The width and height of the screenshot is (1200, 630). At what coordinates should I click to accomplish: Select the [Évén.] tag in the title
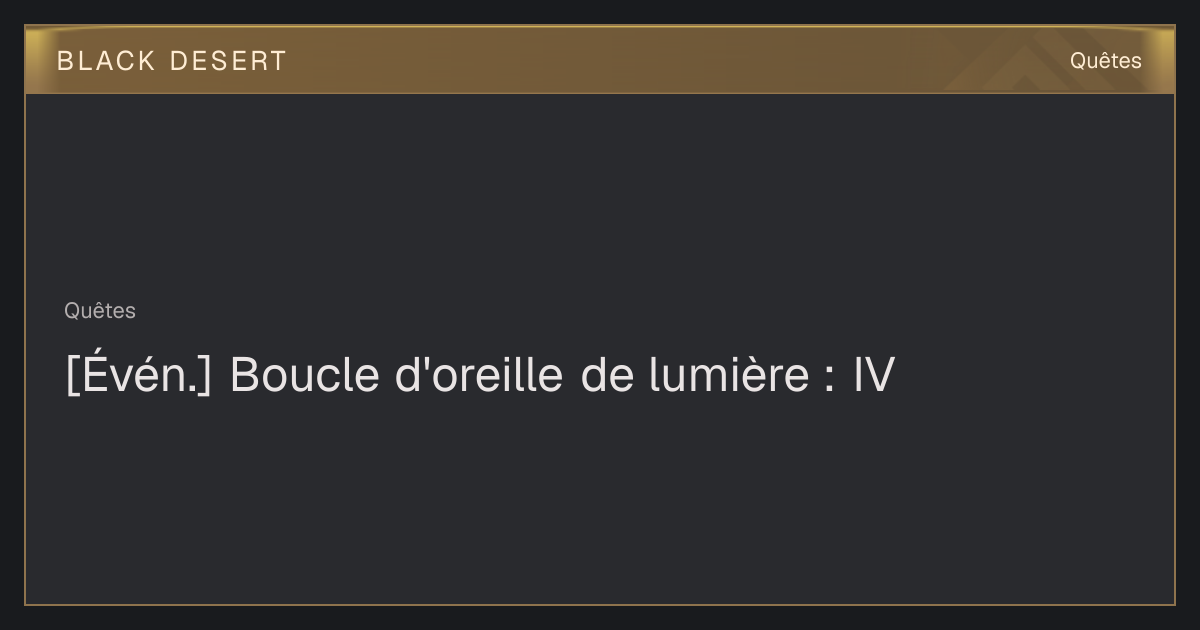point(139,376)
